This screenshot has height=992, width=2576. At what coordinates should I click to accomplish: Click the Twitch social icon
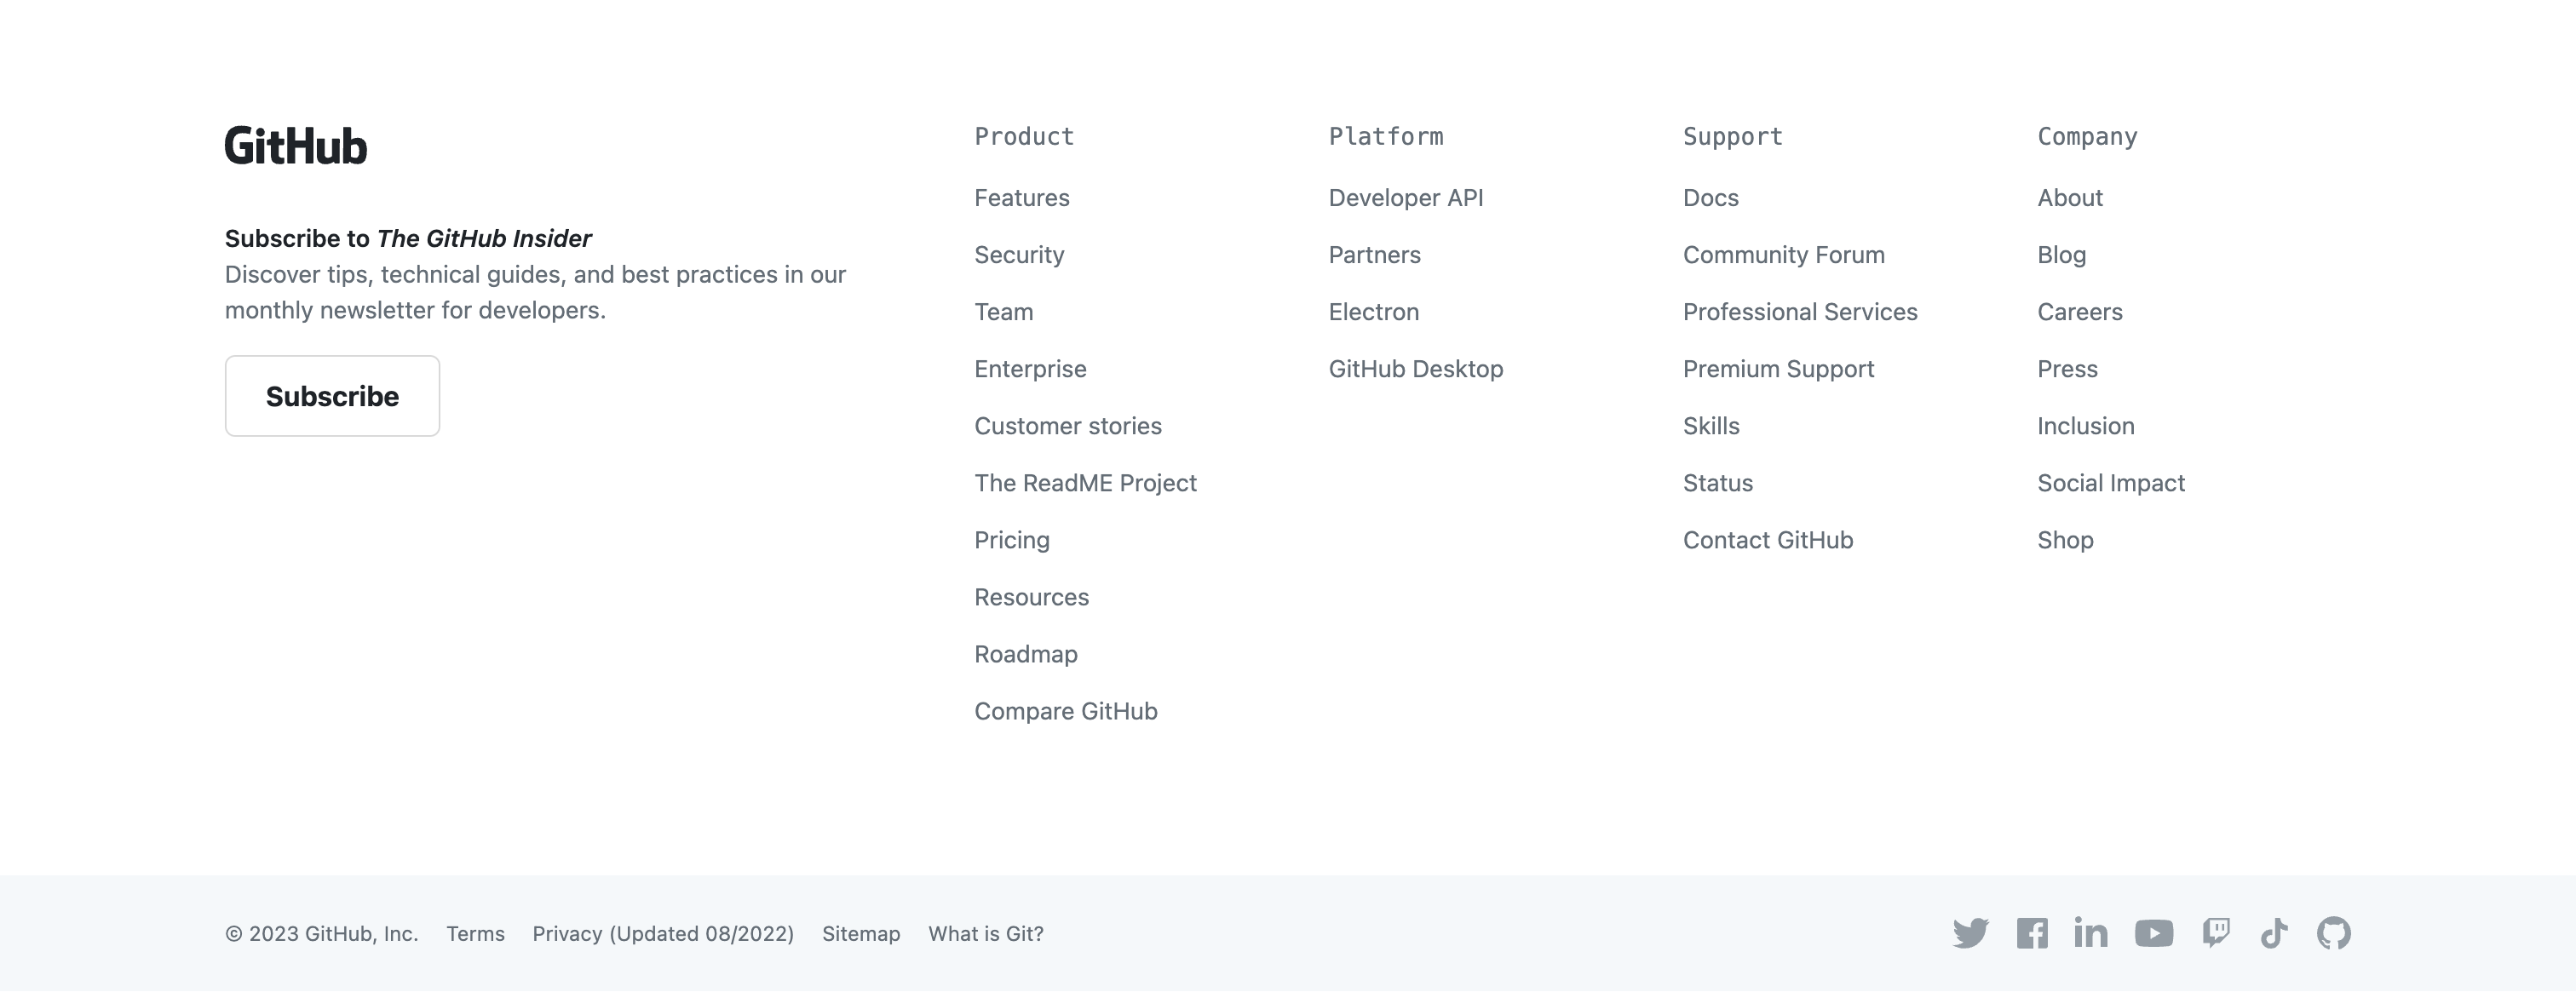pyautogui.click(x=2216, y=933)
